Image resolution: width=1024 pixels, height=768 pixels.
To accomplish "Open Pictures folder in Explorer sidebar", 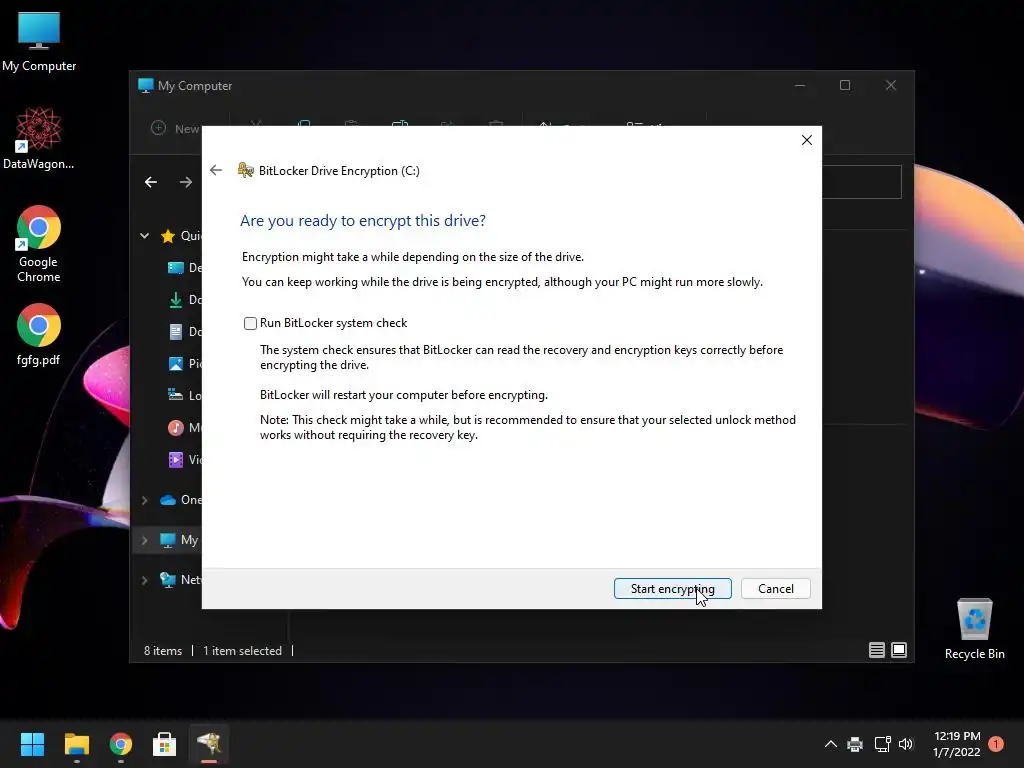I will click(185, 364).
